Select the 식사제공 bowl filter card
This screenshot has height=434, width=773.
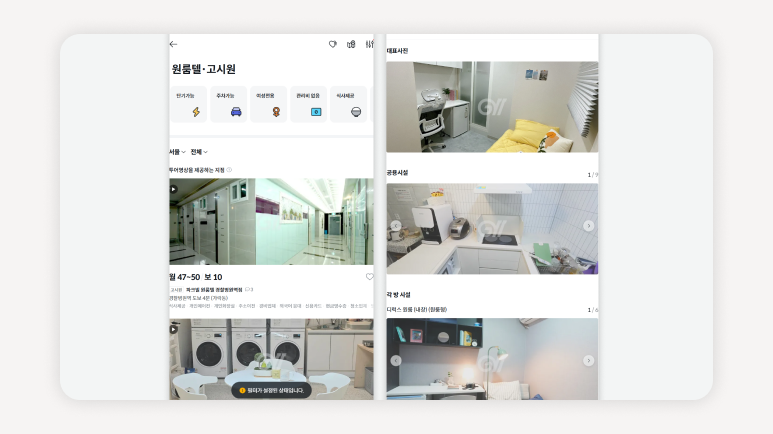[x=349, y=104]
